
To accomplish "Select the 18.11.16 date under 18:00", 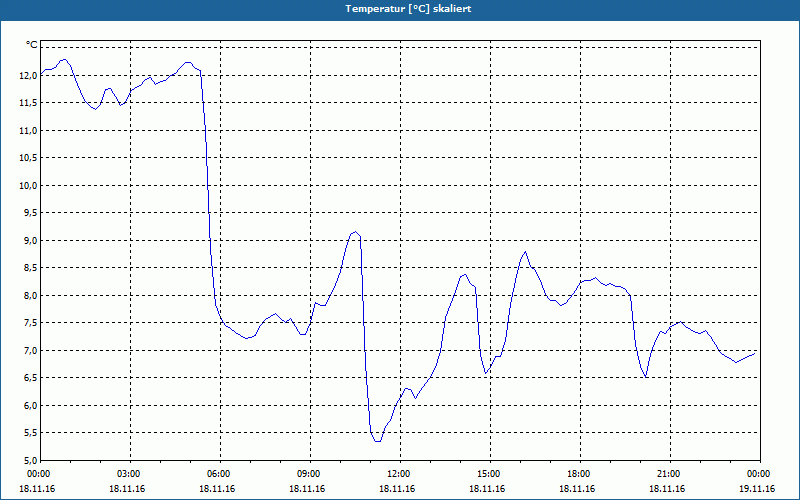I will coord(577,489).
